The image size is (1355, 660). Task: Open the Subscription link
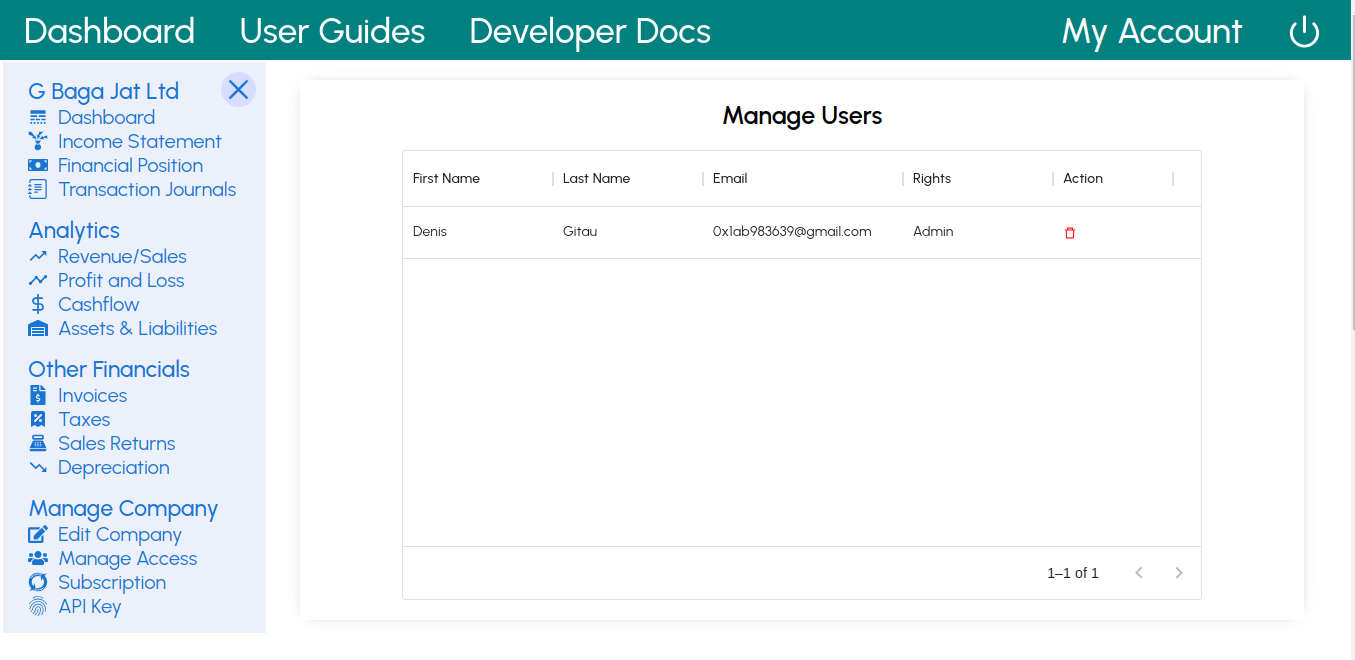point(112,583)
